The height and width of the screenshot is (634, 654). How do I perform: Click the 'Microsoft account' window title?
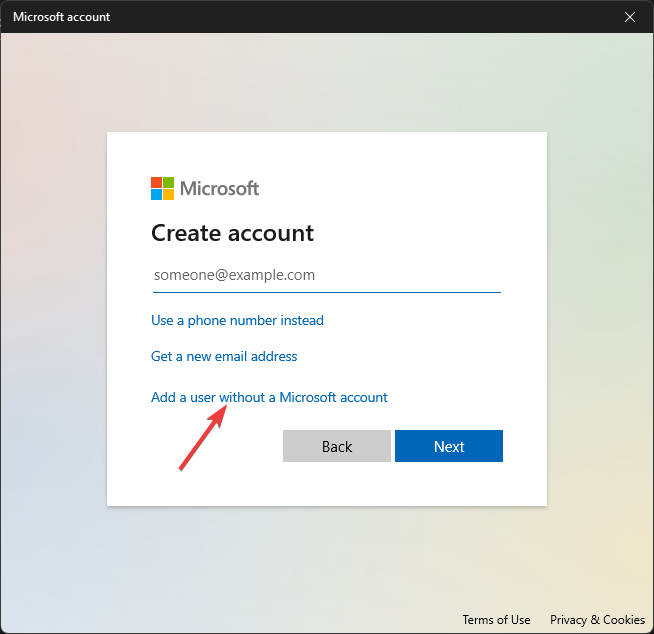pyautogui.click(x=62, y=17)
